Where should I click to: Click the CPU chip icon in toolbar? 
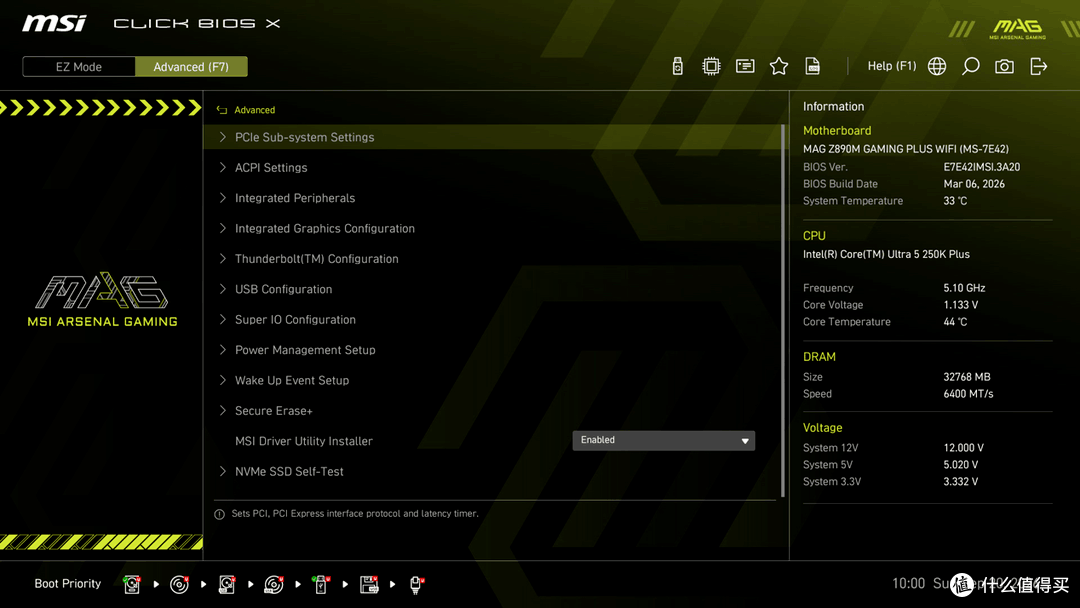711,66
